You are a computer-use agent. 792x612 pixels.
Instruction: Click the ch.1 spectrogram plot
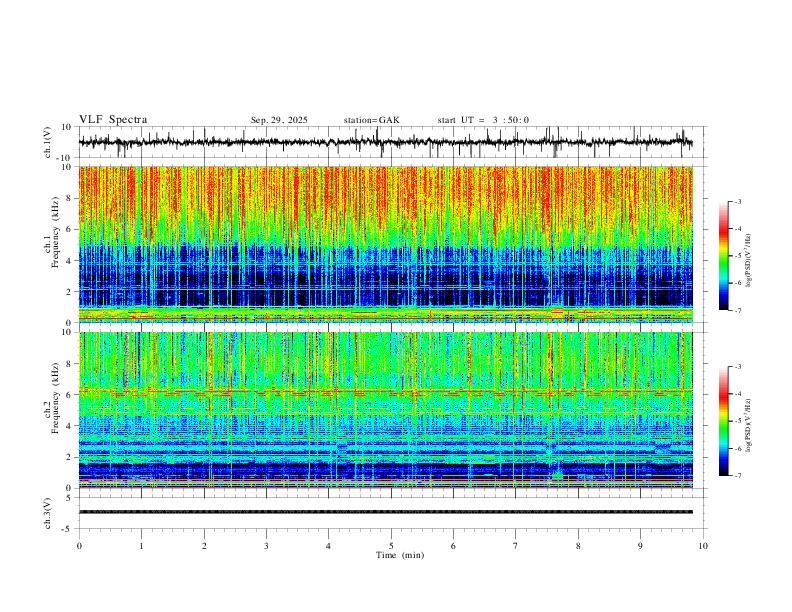(386, 244)
